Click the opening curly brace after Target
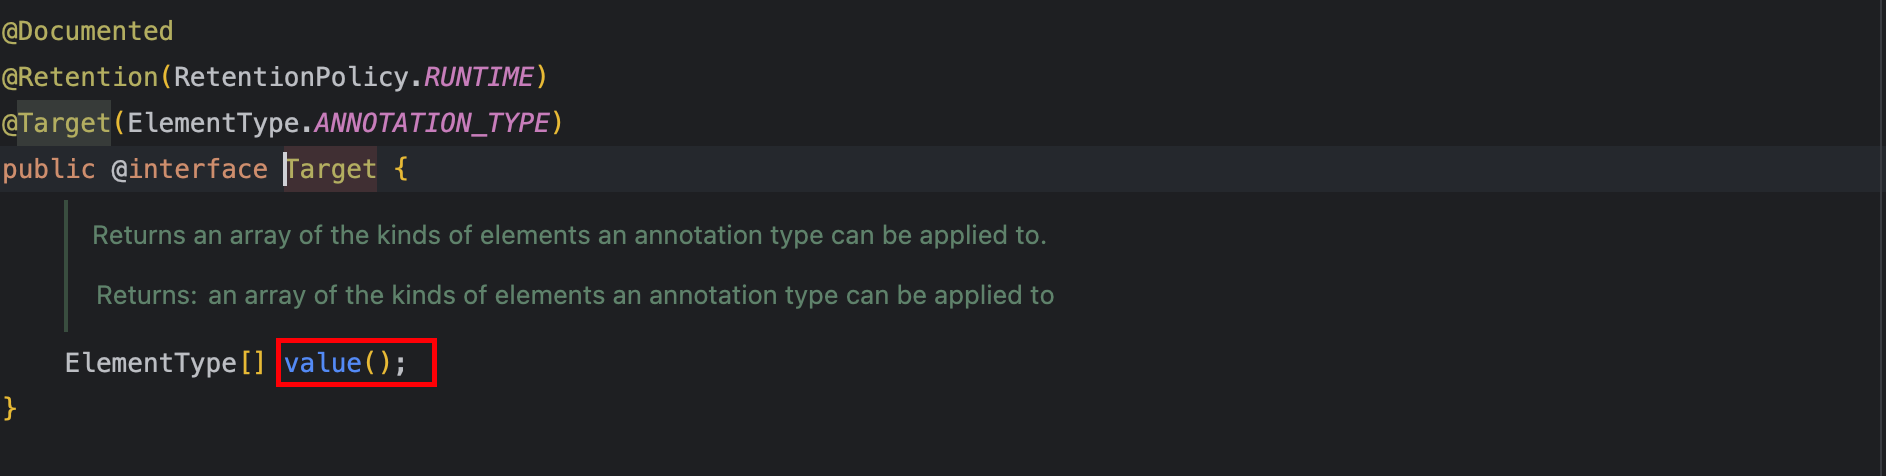 (401, 169)
